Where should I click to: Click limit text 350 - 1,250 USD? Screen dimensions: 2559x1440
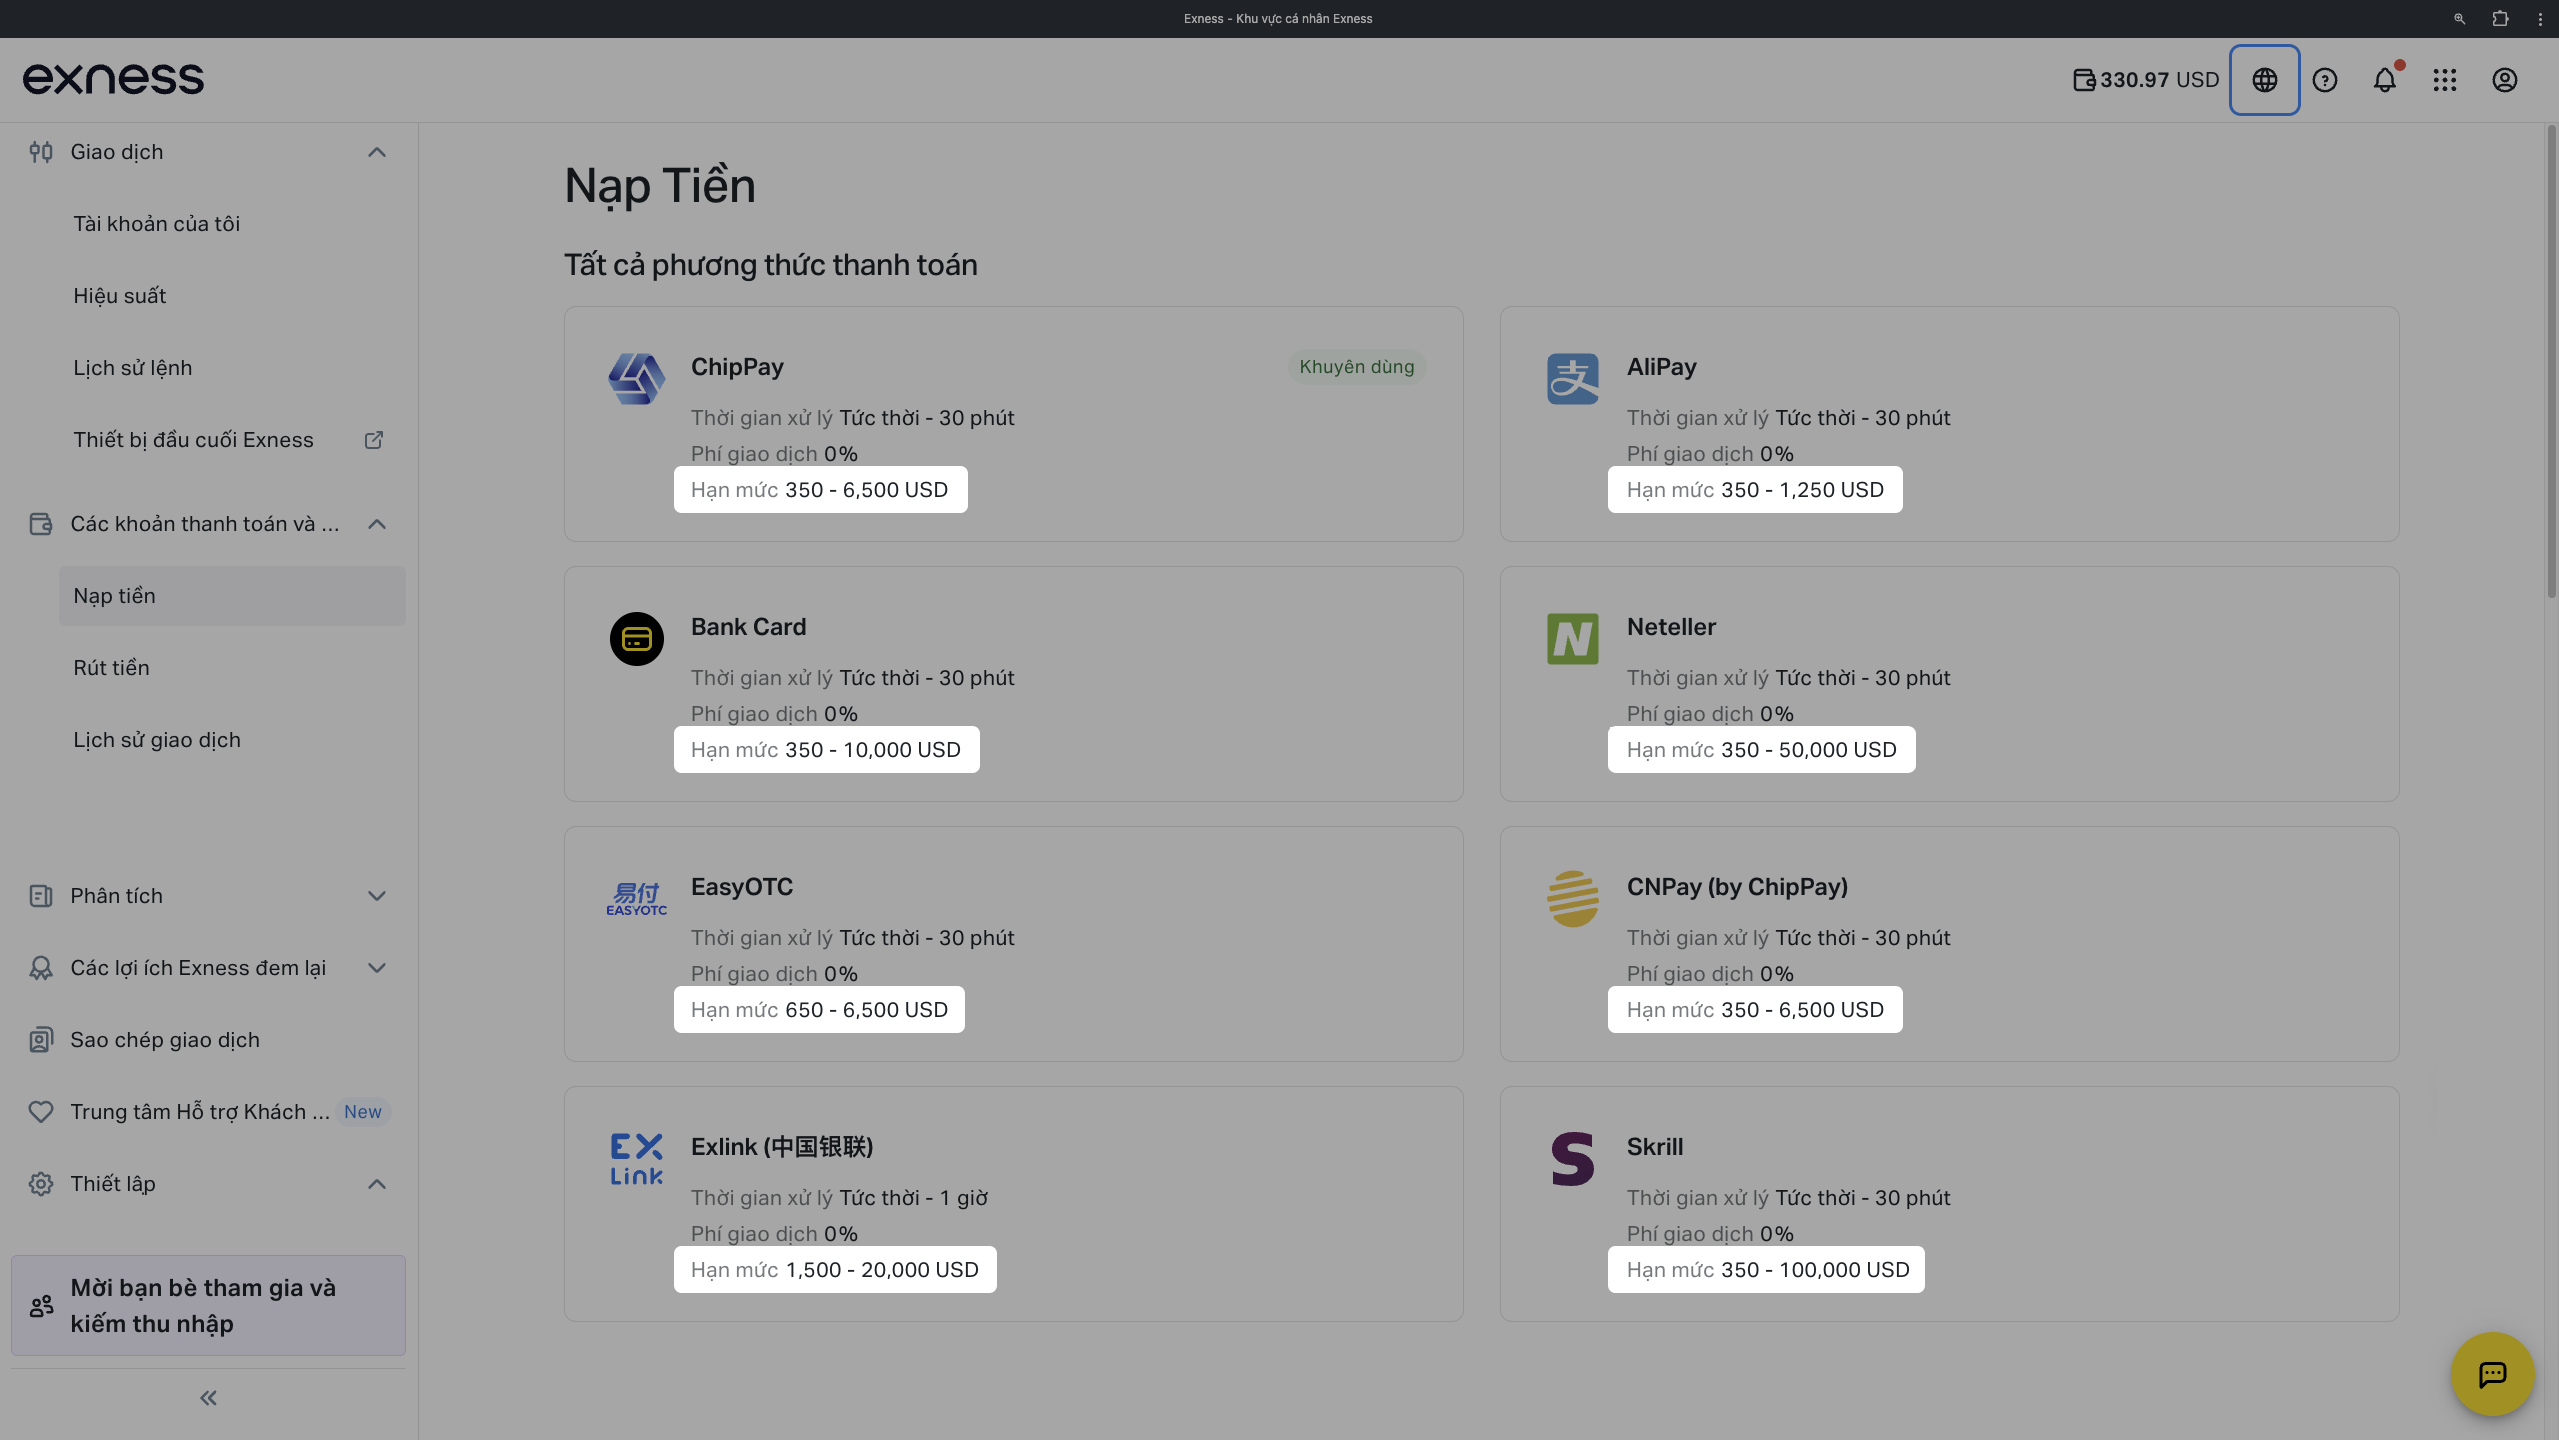click(1802, 490)
